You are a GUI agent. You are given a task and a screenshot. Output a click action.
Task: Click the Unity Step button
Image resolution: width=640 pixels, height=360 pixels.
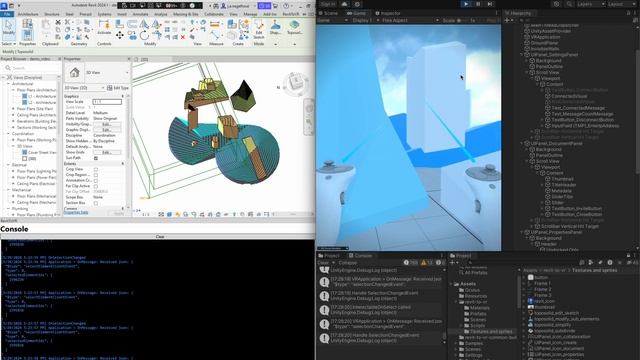(x=490, y=4)
